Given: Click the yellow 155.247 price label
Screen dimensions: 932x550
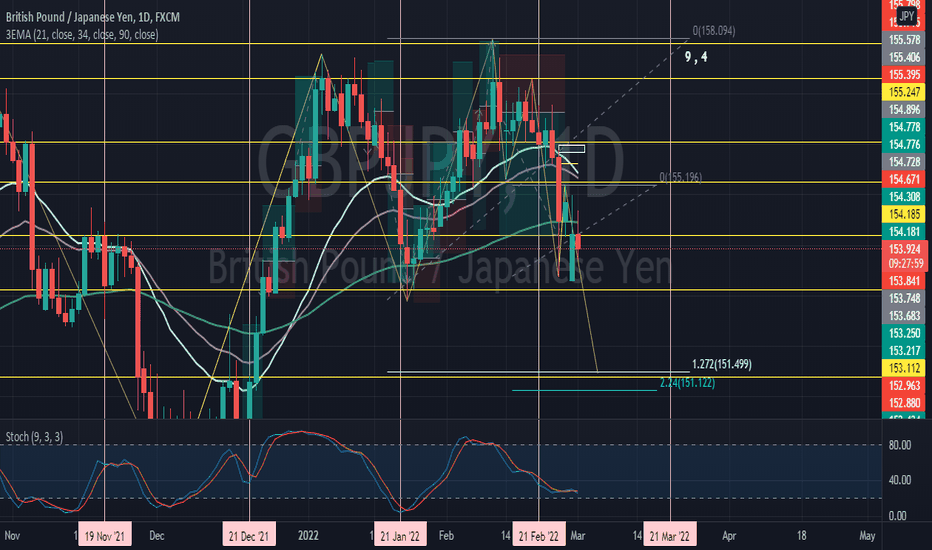Looking at the screenshot, I should point(904,92).
